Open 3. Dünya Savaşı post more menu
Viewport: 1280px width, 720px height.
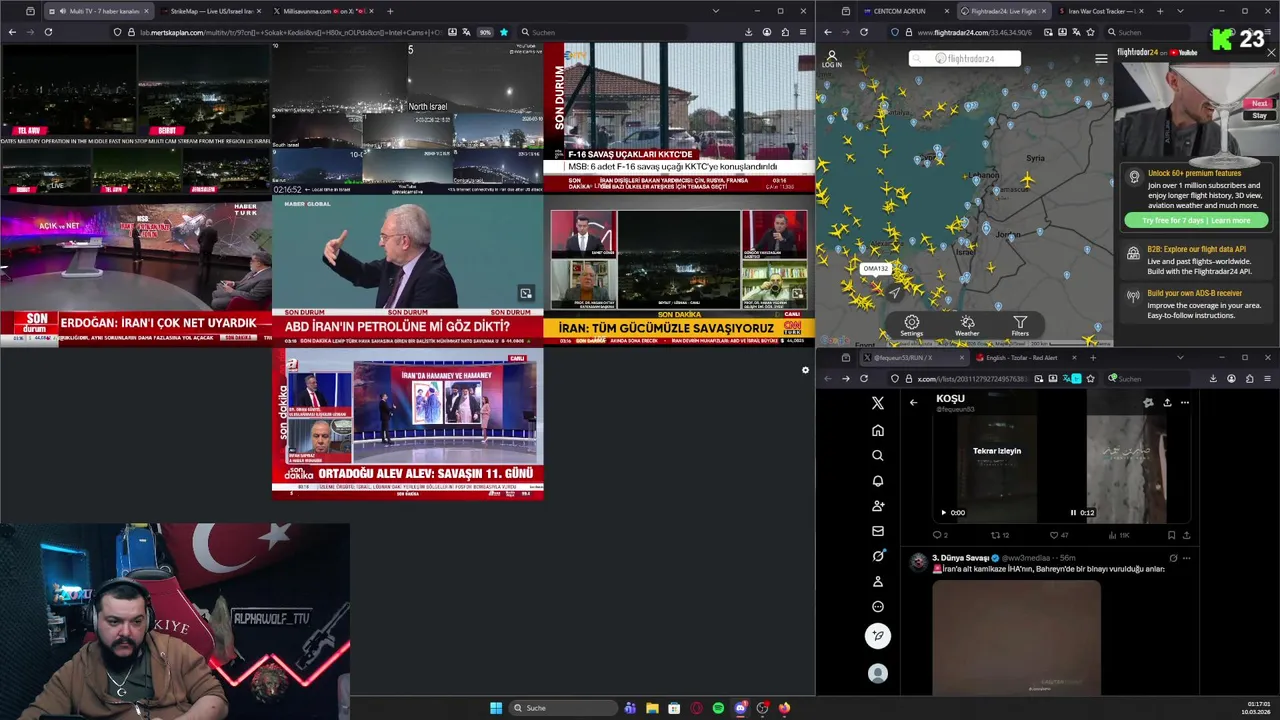(x=1185, y=558)
